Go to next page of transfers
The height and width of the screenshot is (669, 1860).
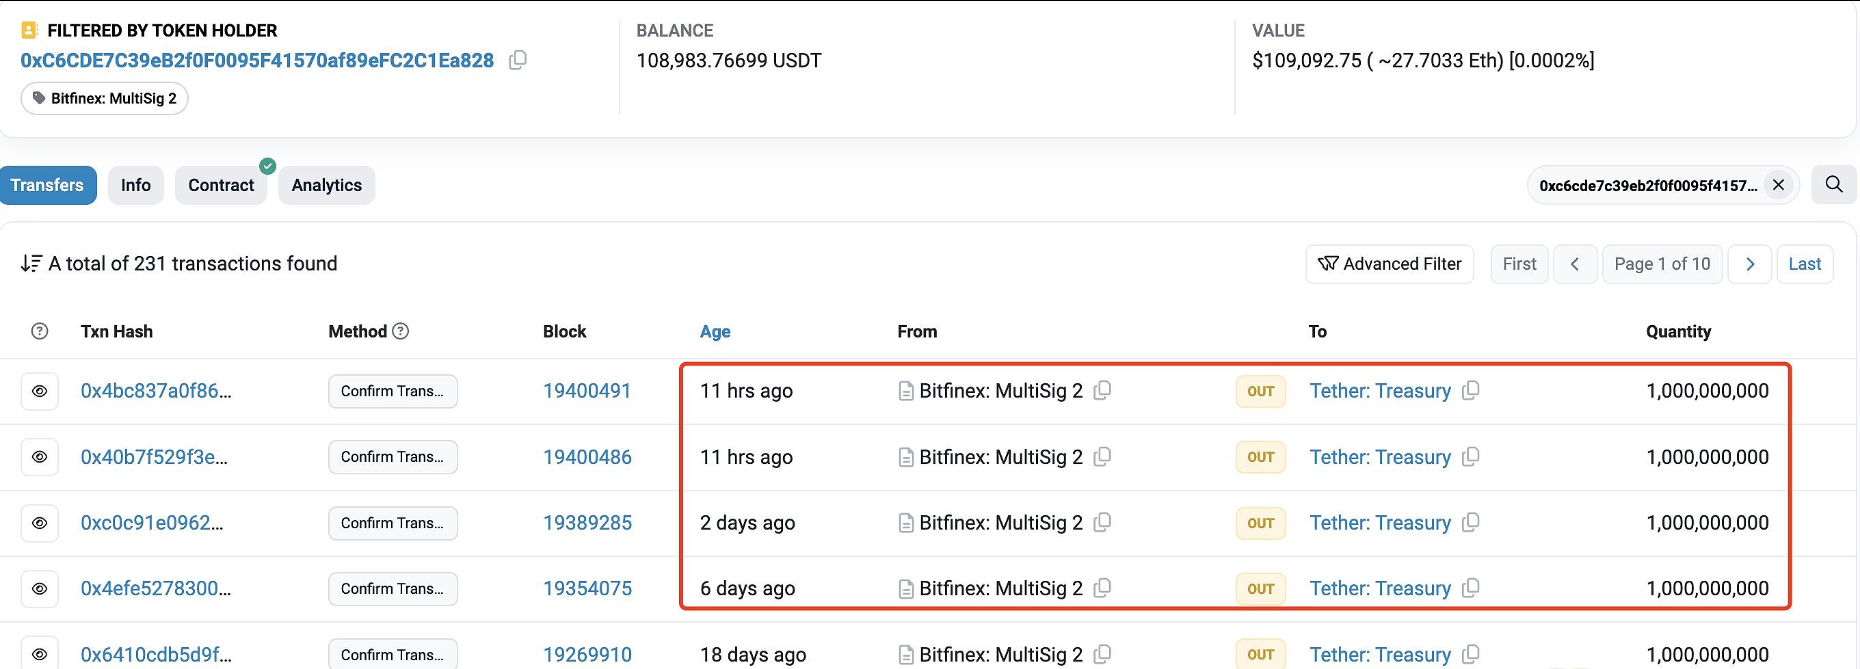(x=1749, y=264)
